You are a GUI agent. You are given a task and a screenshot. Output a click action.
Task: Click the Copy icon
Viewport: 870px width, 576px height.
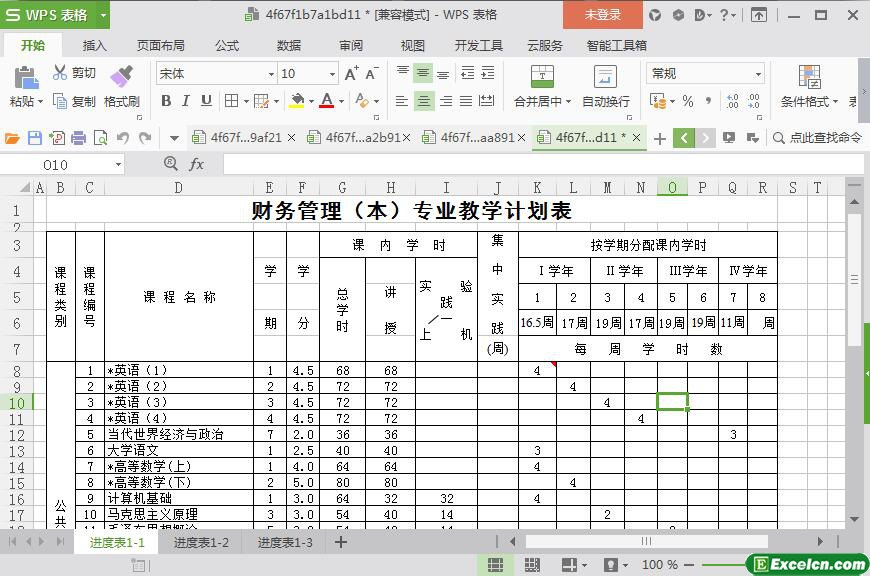tap(59, 101)
